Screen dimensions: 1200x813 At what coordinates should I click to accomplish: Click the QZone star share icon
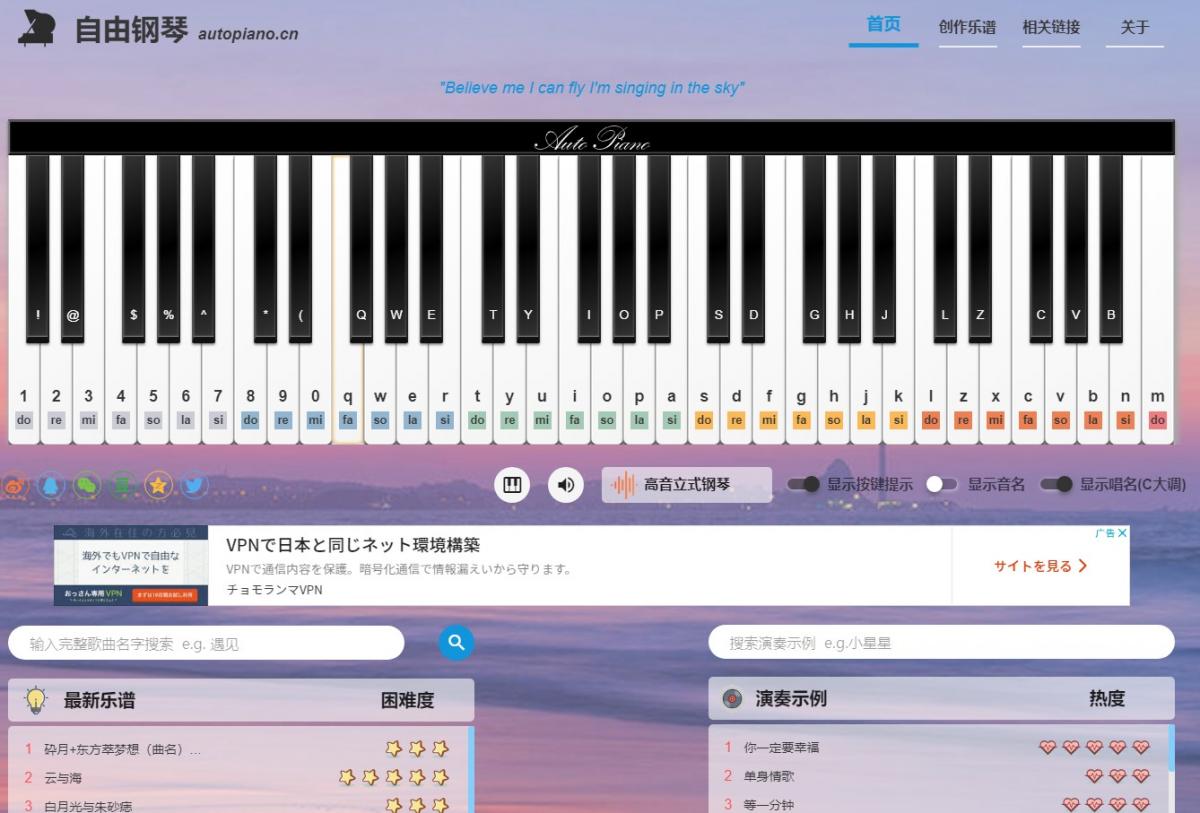click(157, 486)
